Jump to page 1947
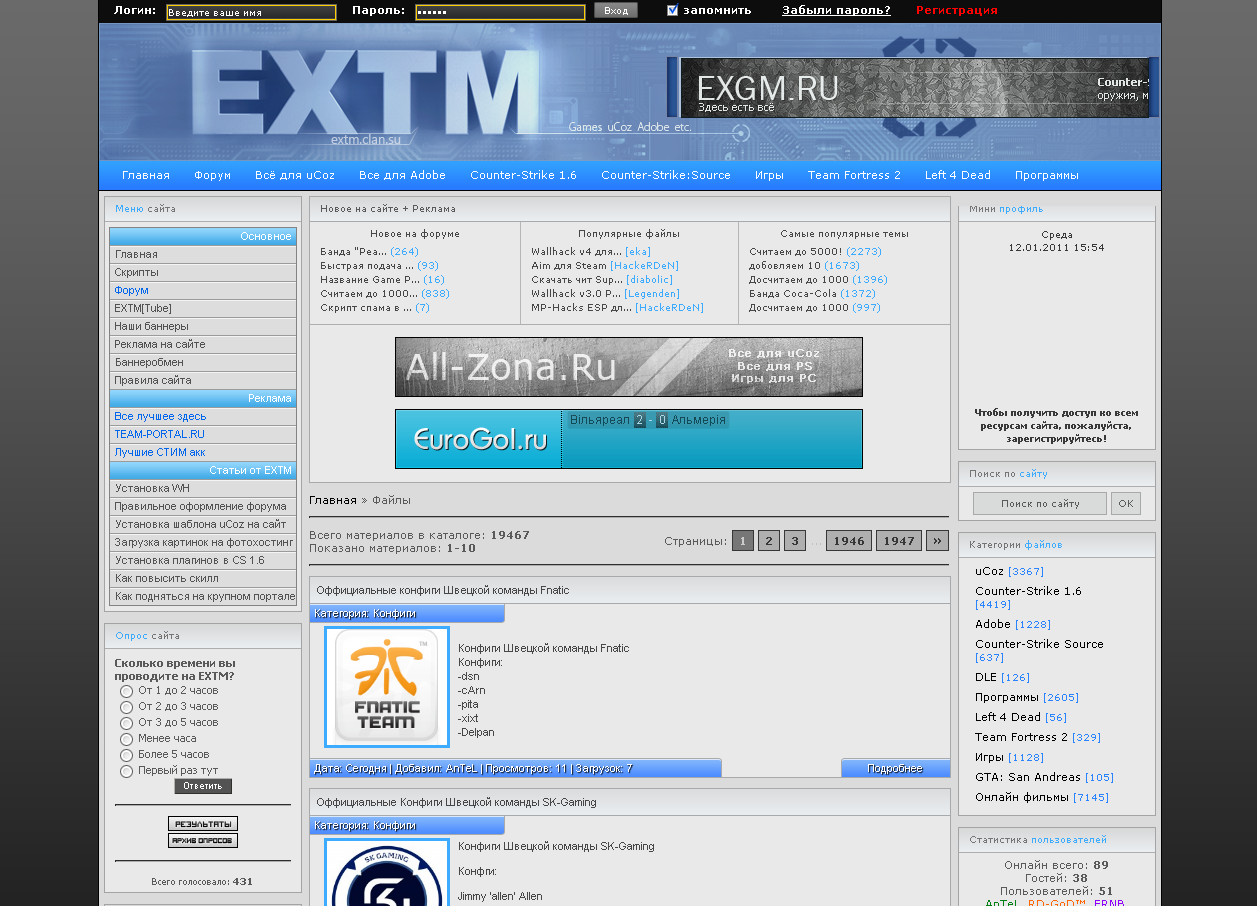 click(x=899, y=541)
